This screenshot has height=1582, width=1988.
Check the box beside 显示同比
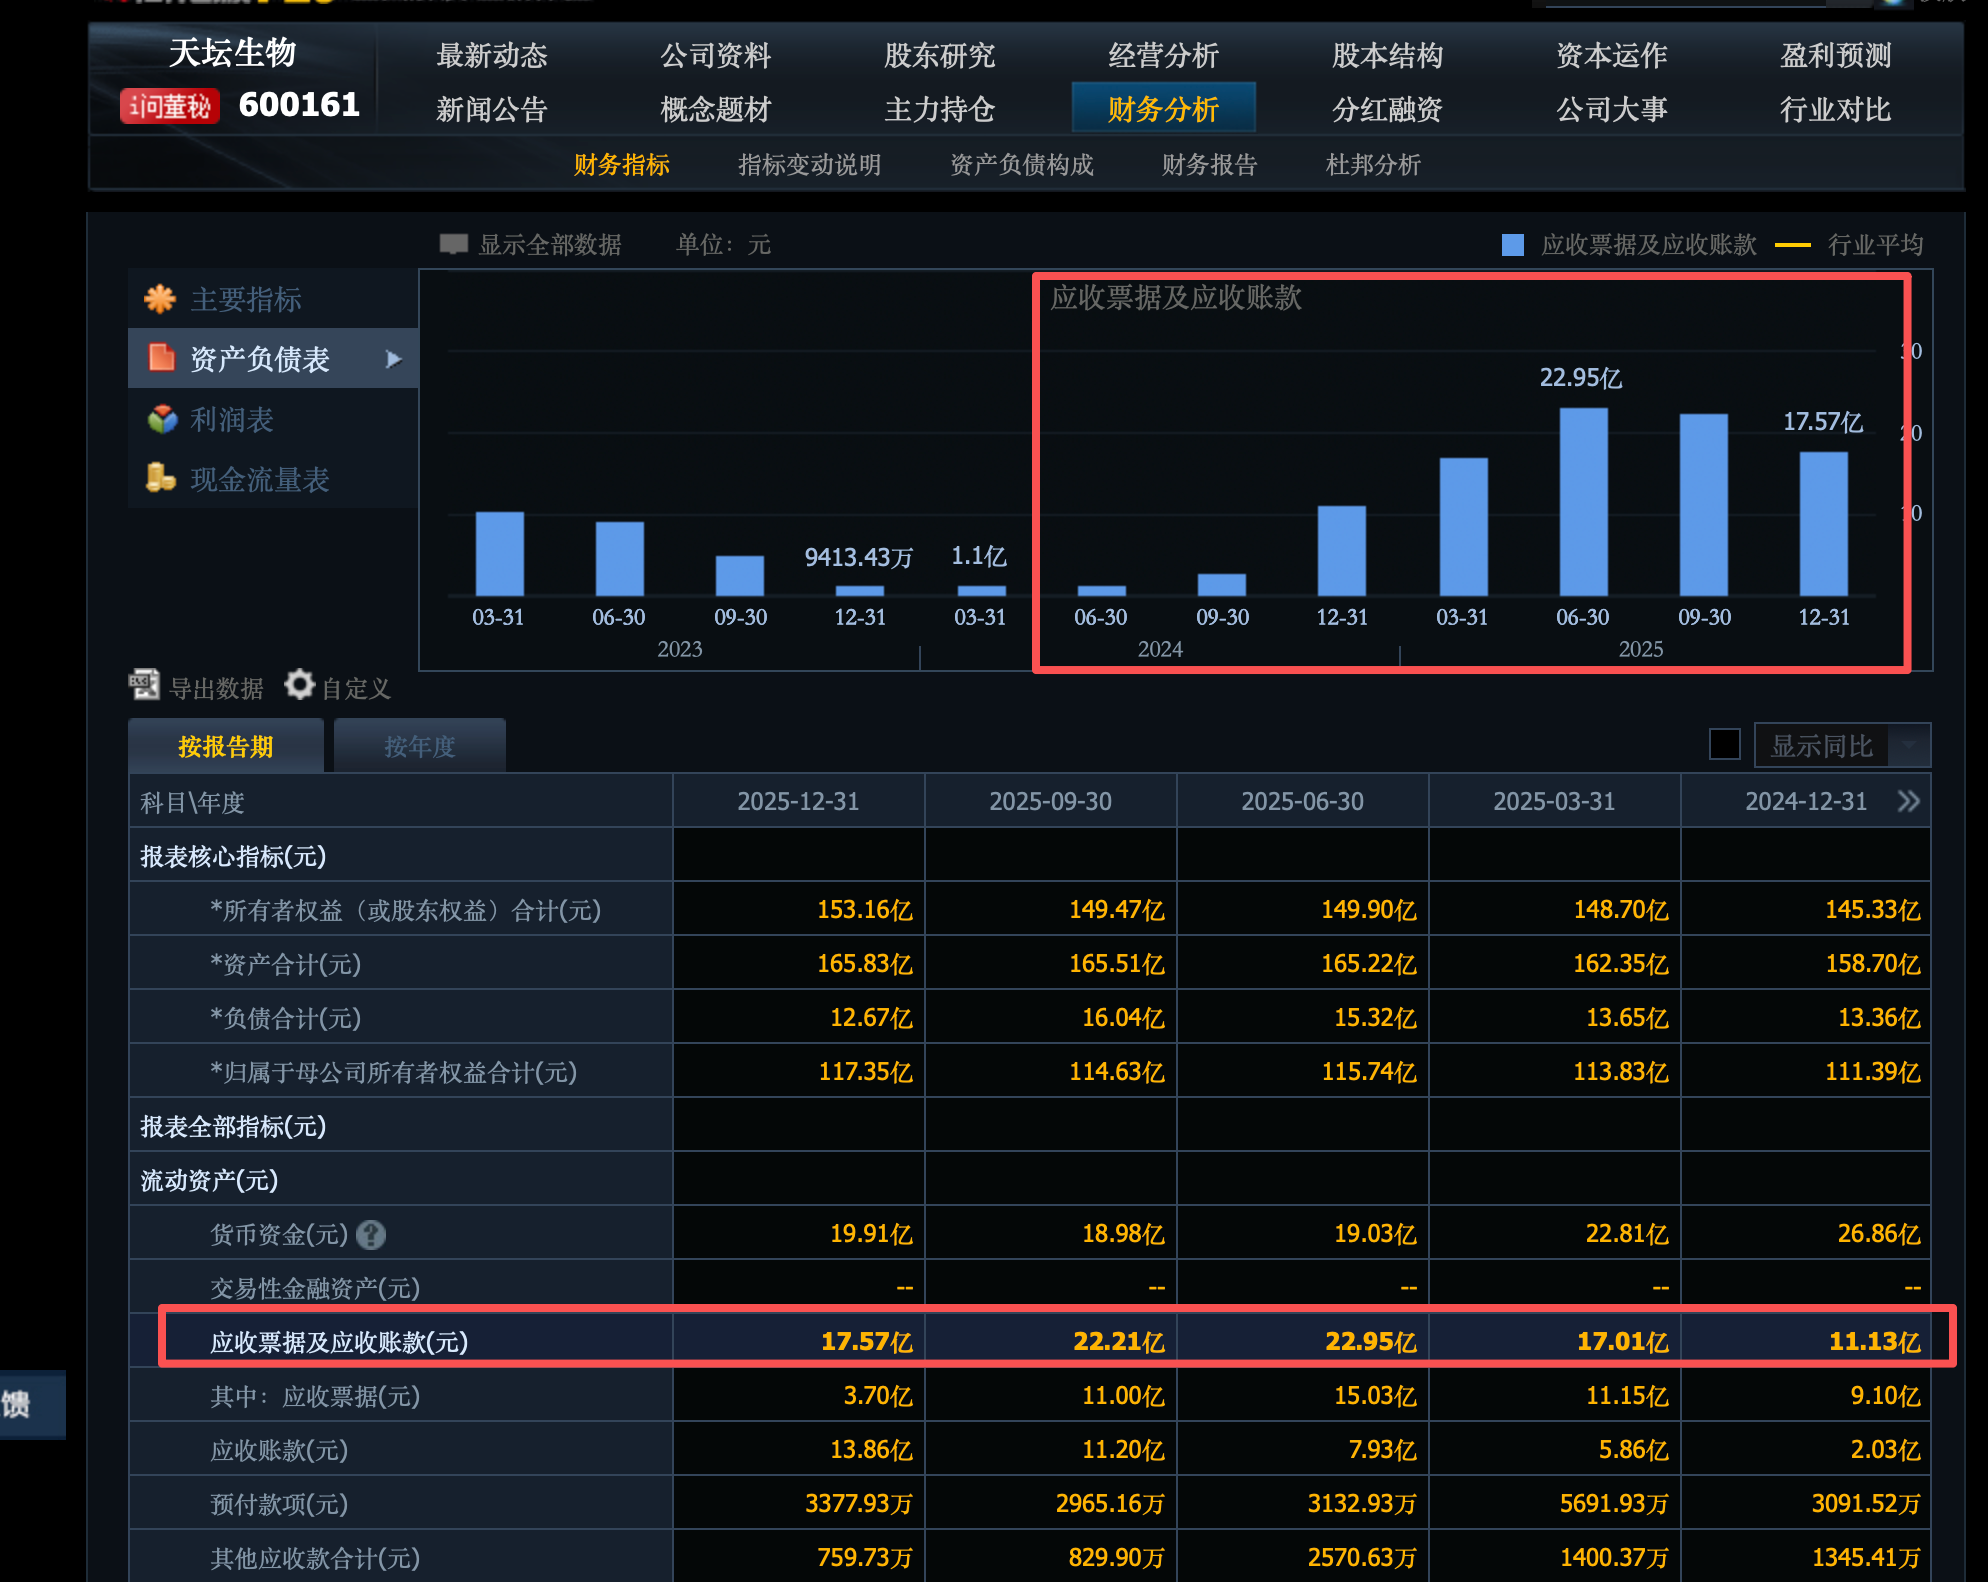point(1724,745)
